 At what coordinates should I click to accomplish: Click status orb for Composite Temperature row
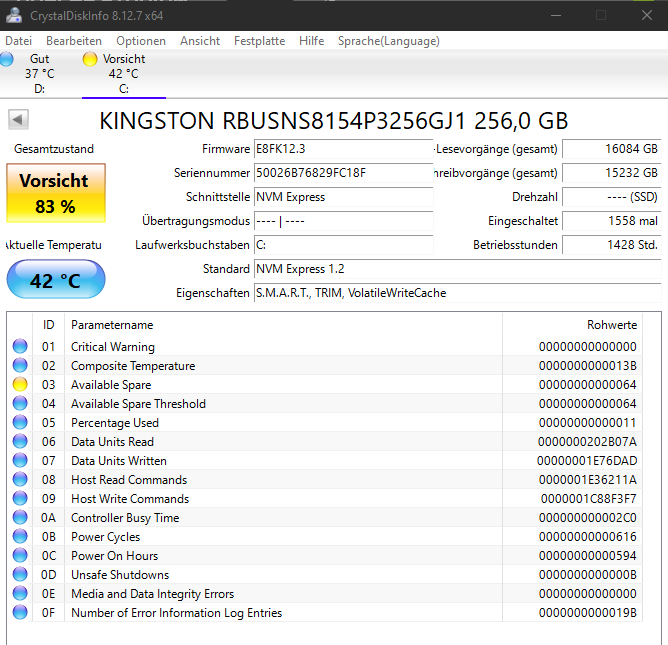(x=20, y=365)
